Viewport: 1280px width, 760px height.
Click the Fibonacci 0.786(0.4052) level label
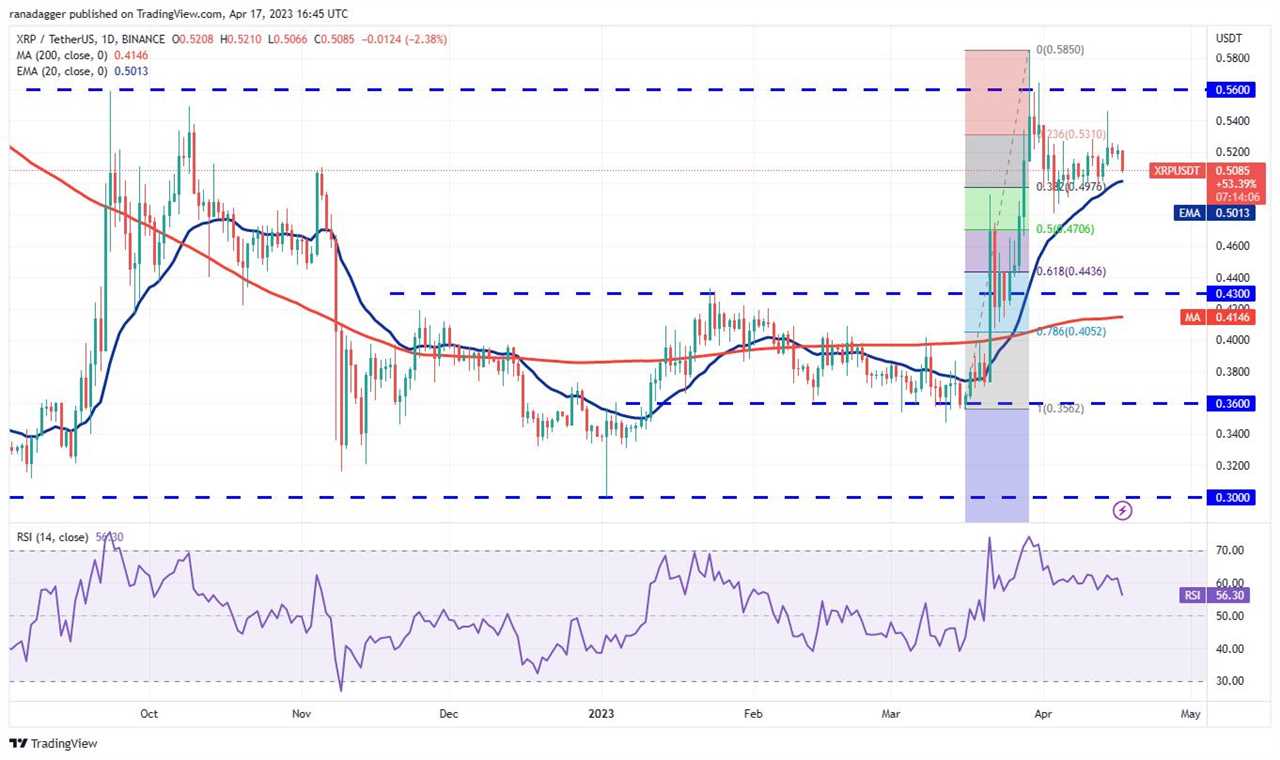(1071, 331)
